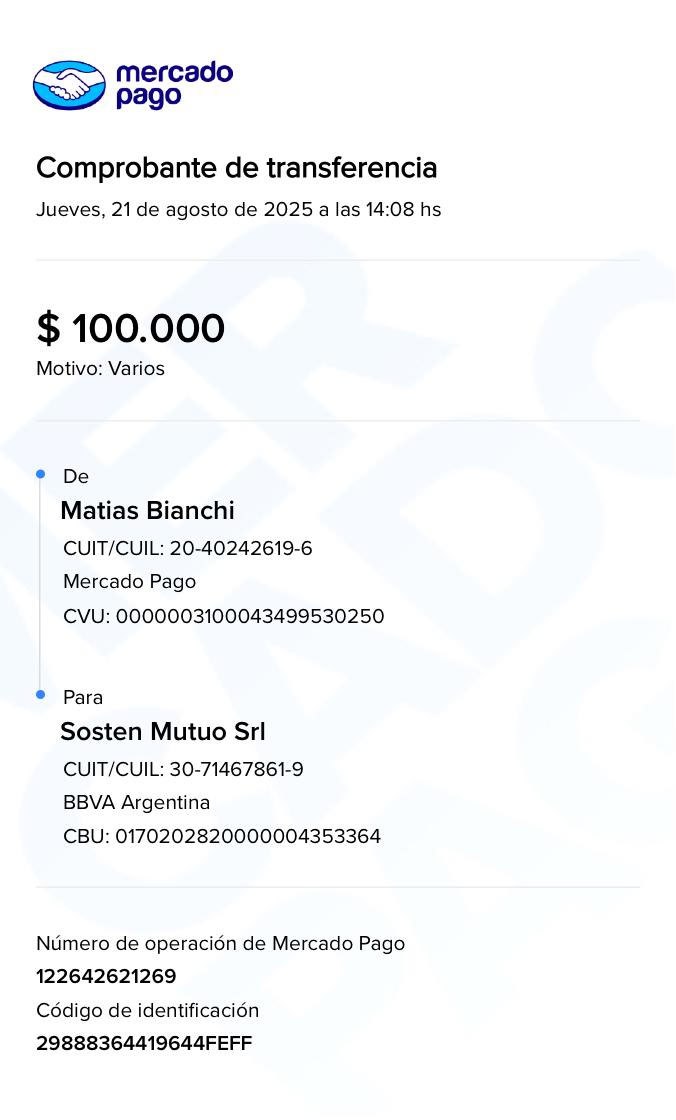
Task: Select recipient name Sosten Mutuo Srl
Action: click(163, 732)
